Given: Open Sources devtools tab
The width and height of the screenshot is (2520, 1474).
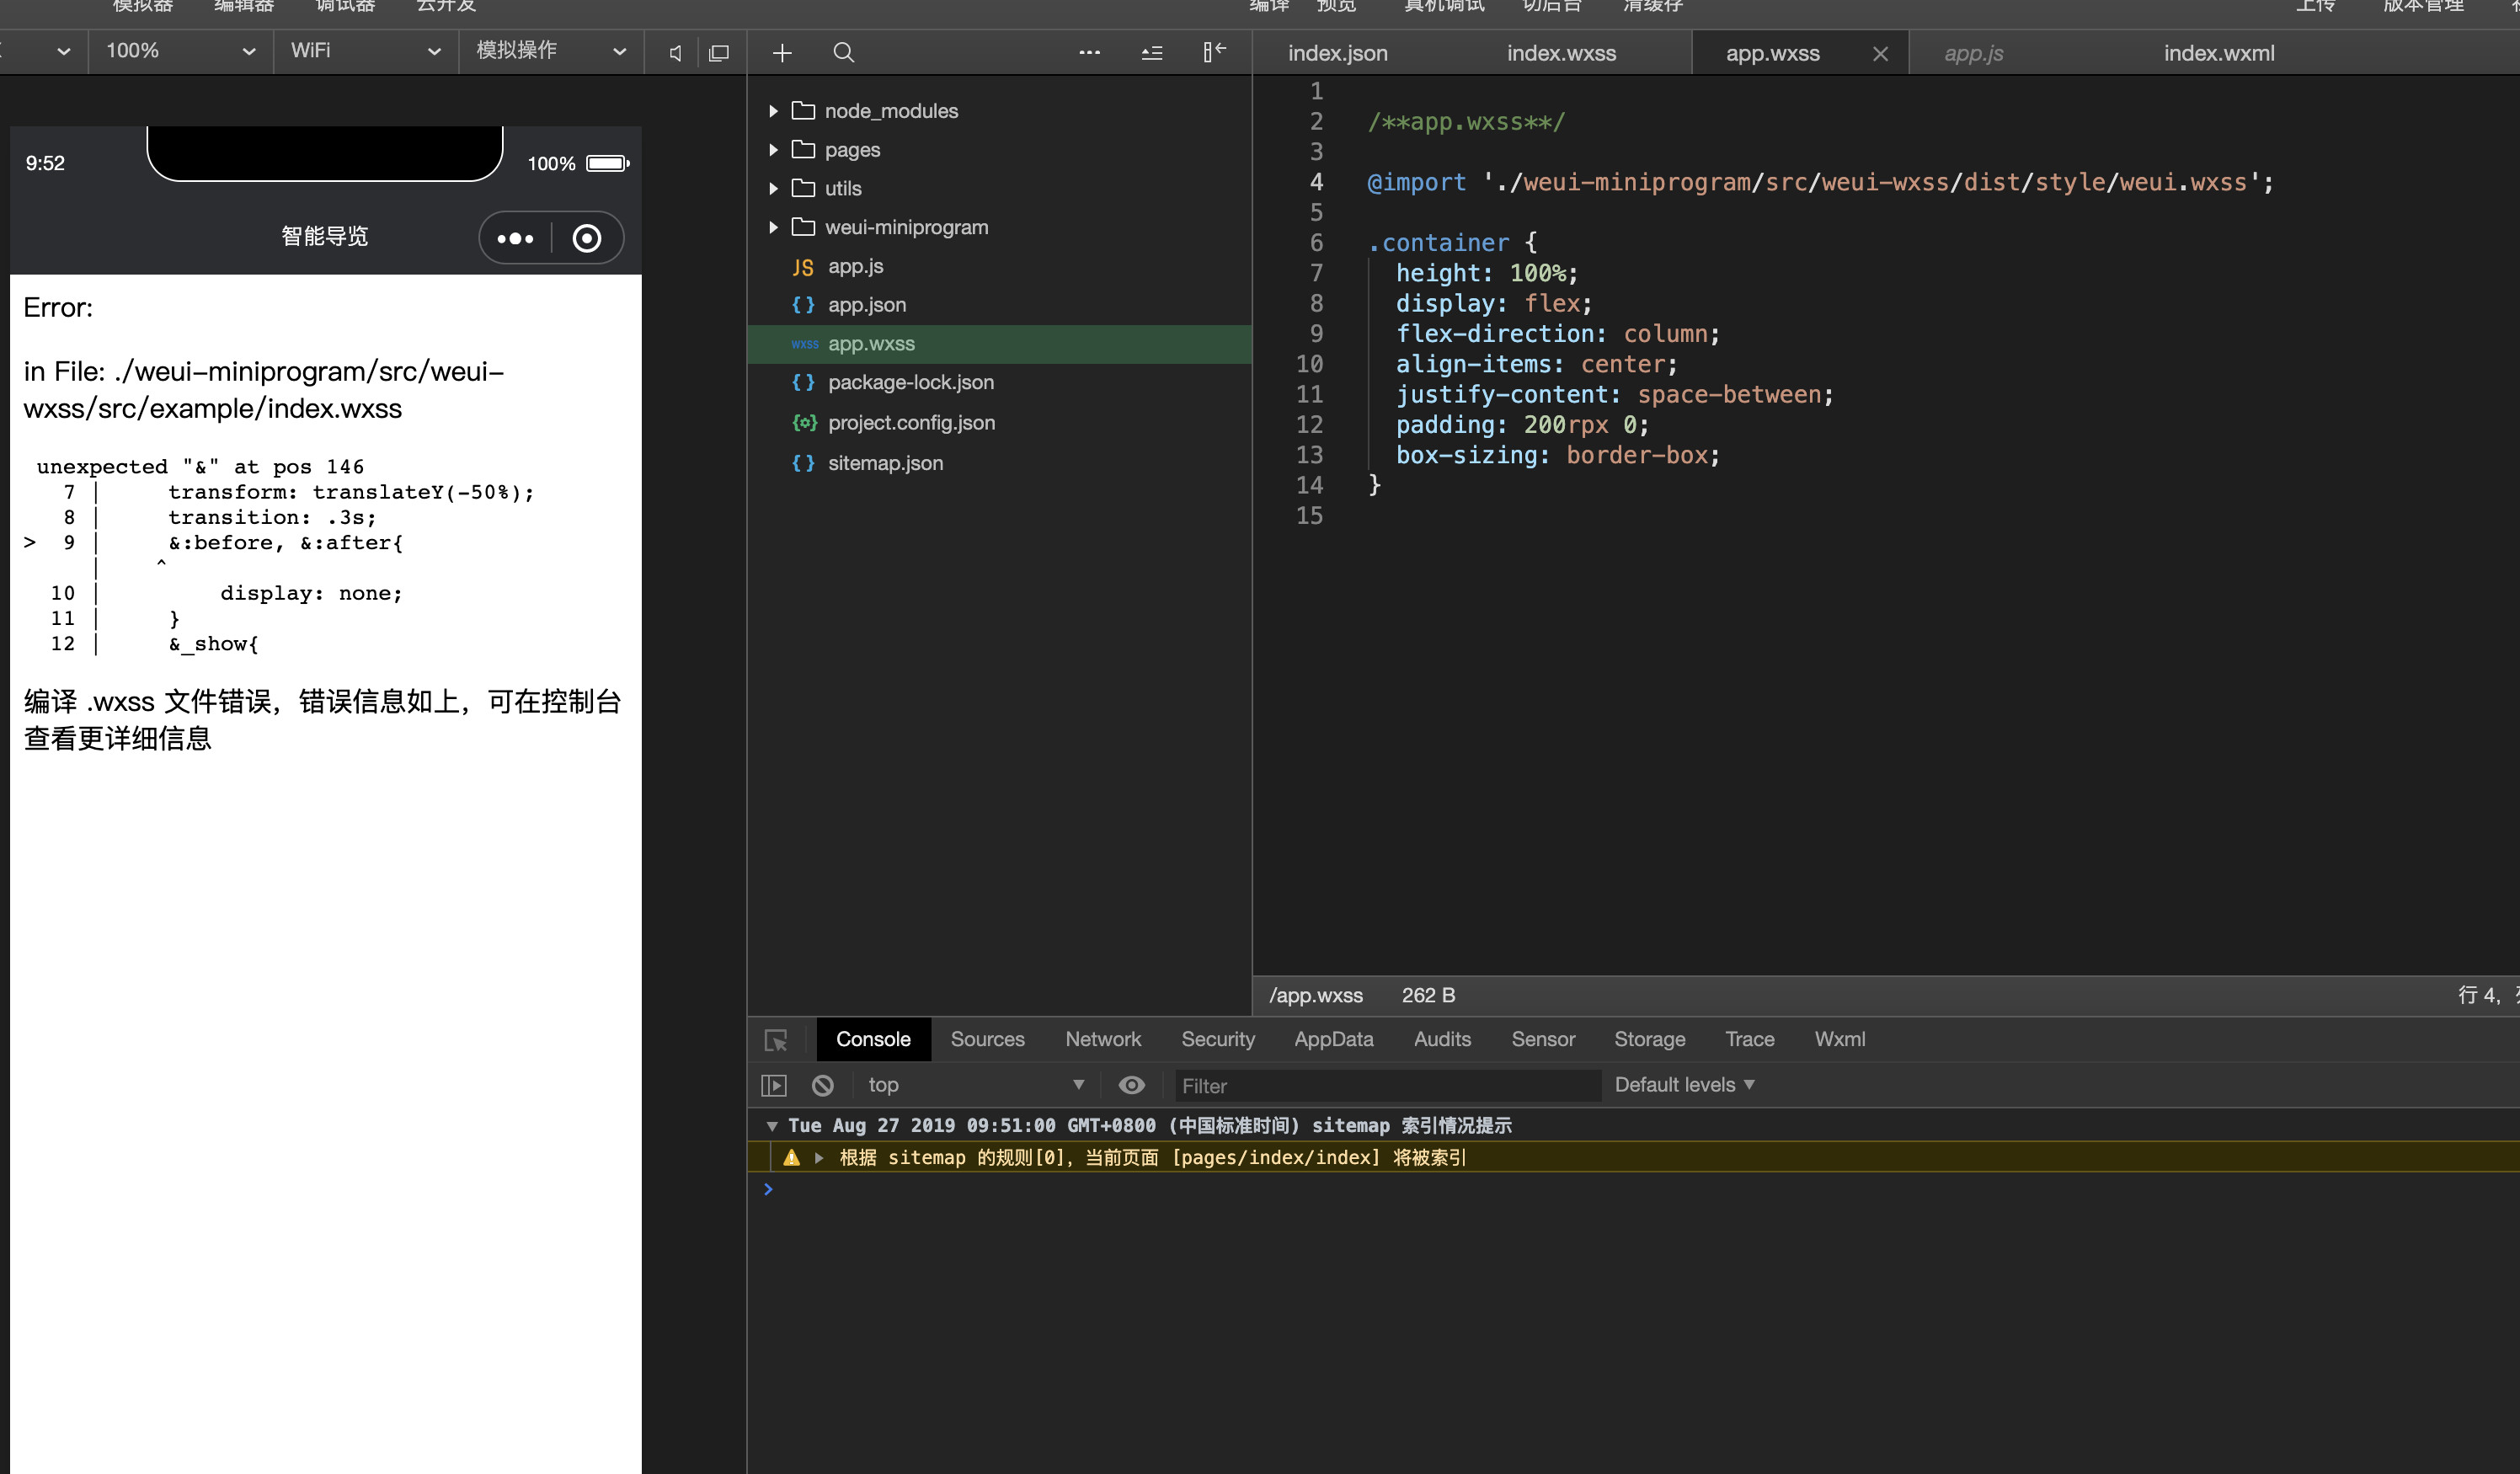Looking at the screenshot, I should pos(987,1039).
